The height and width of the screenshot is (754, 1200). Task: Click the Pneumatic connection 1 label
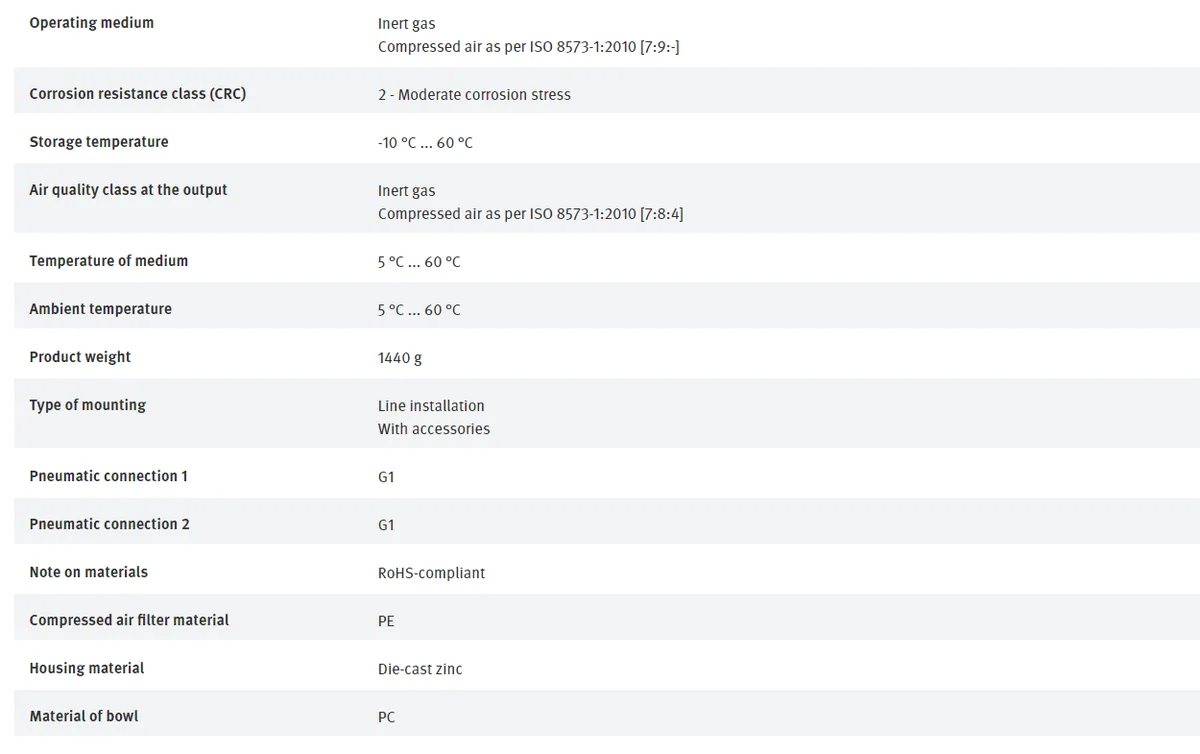coord(109,476)
